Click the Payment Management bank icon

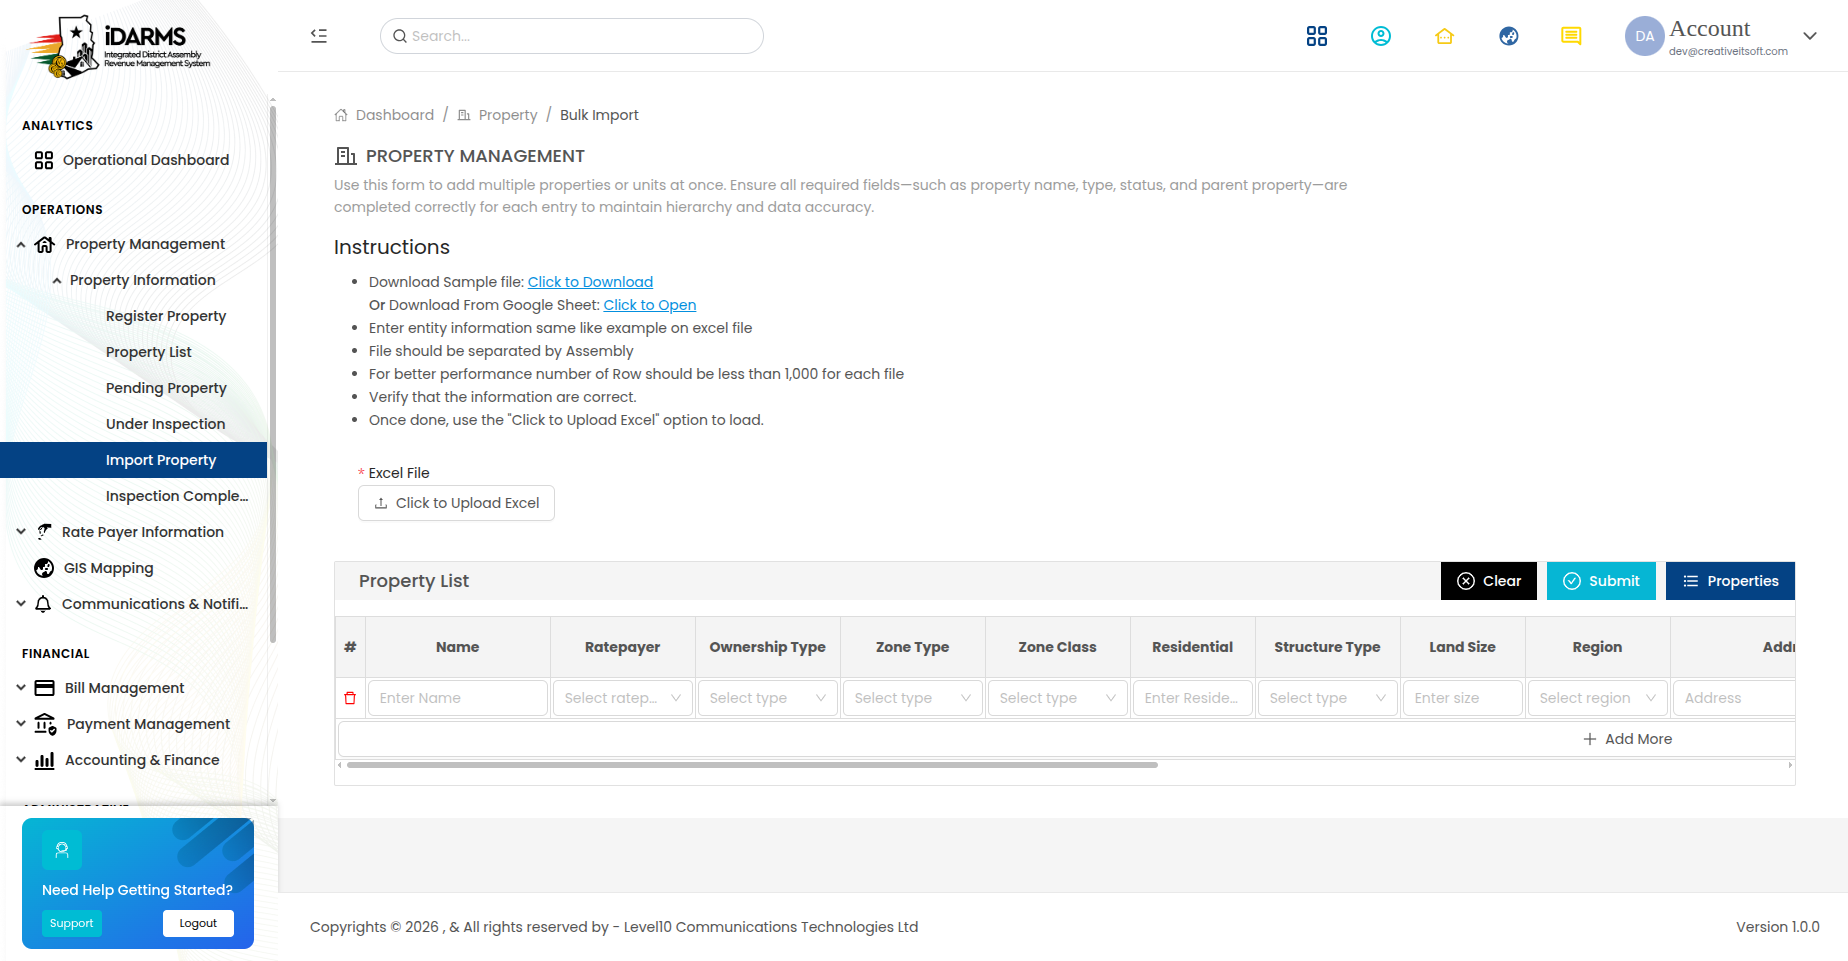[x=45, y=724]
